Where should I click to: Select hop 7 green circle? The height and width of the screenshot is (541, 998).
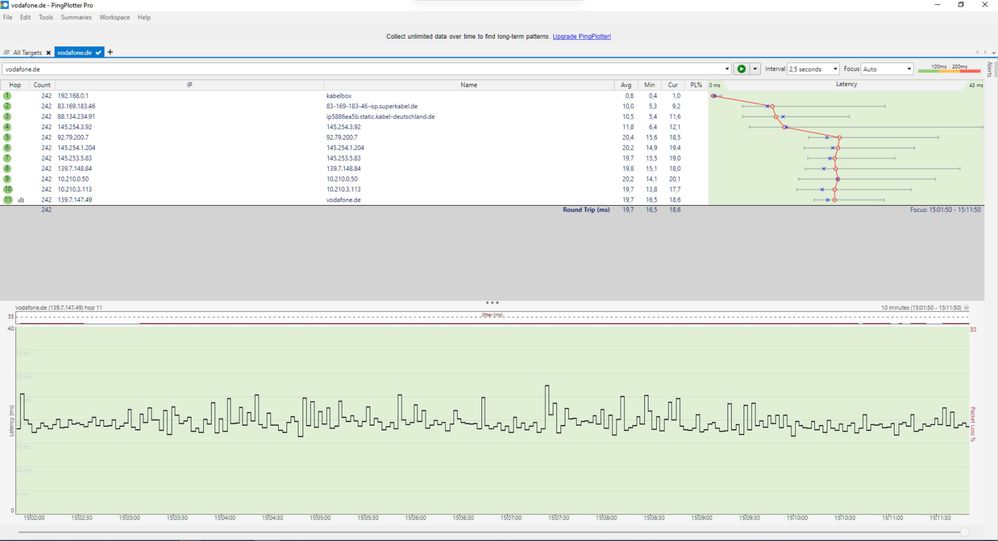[8, 158]
